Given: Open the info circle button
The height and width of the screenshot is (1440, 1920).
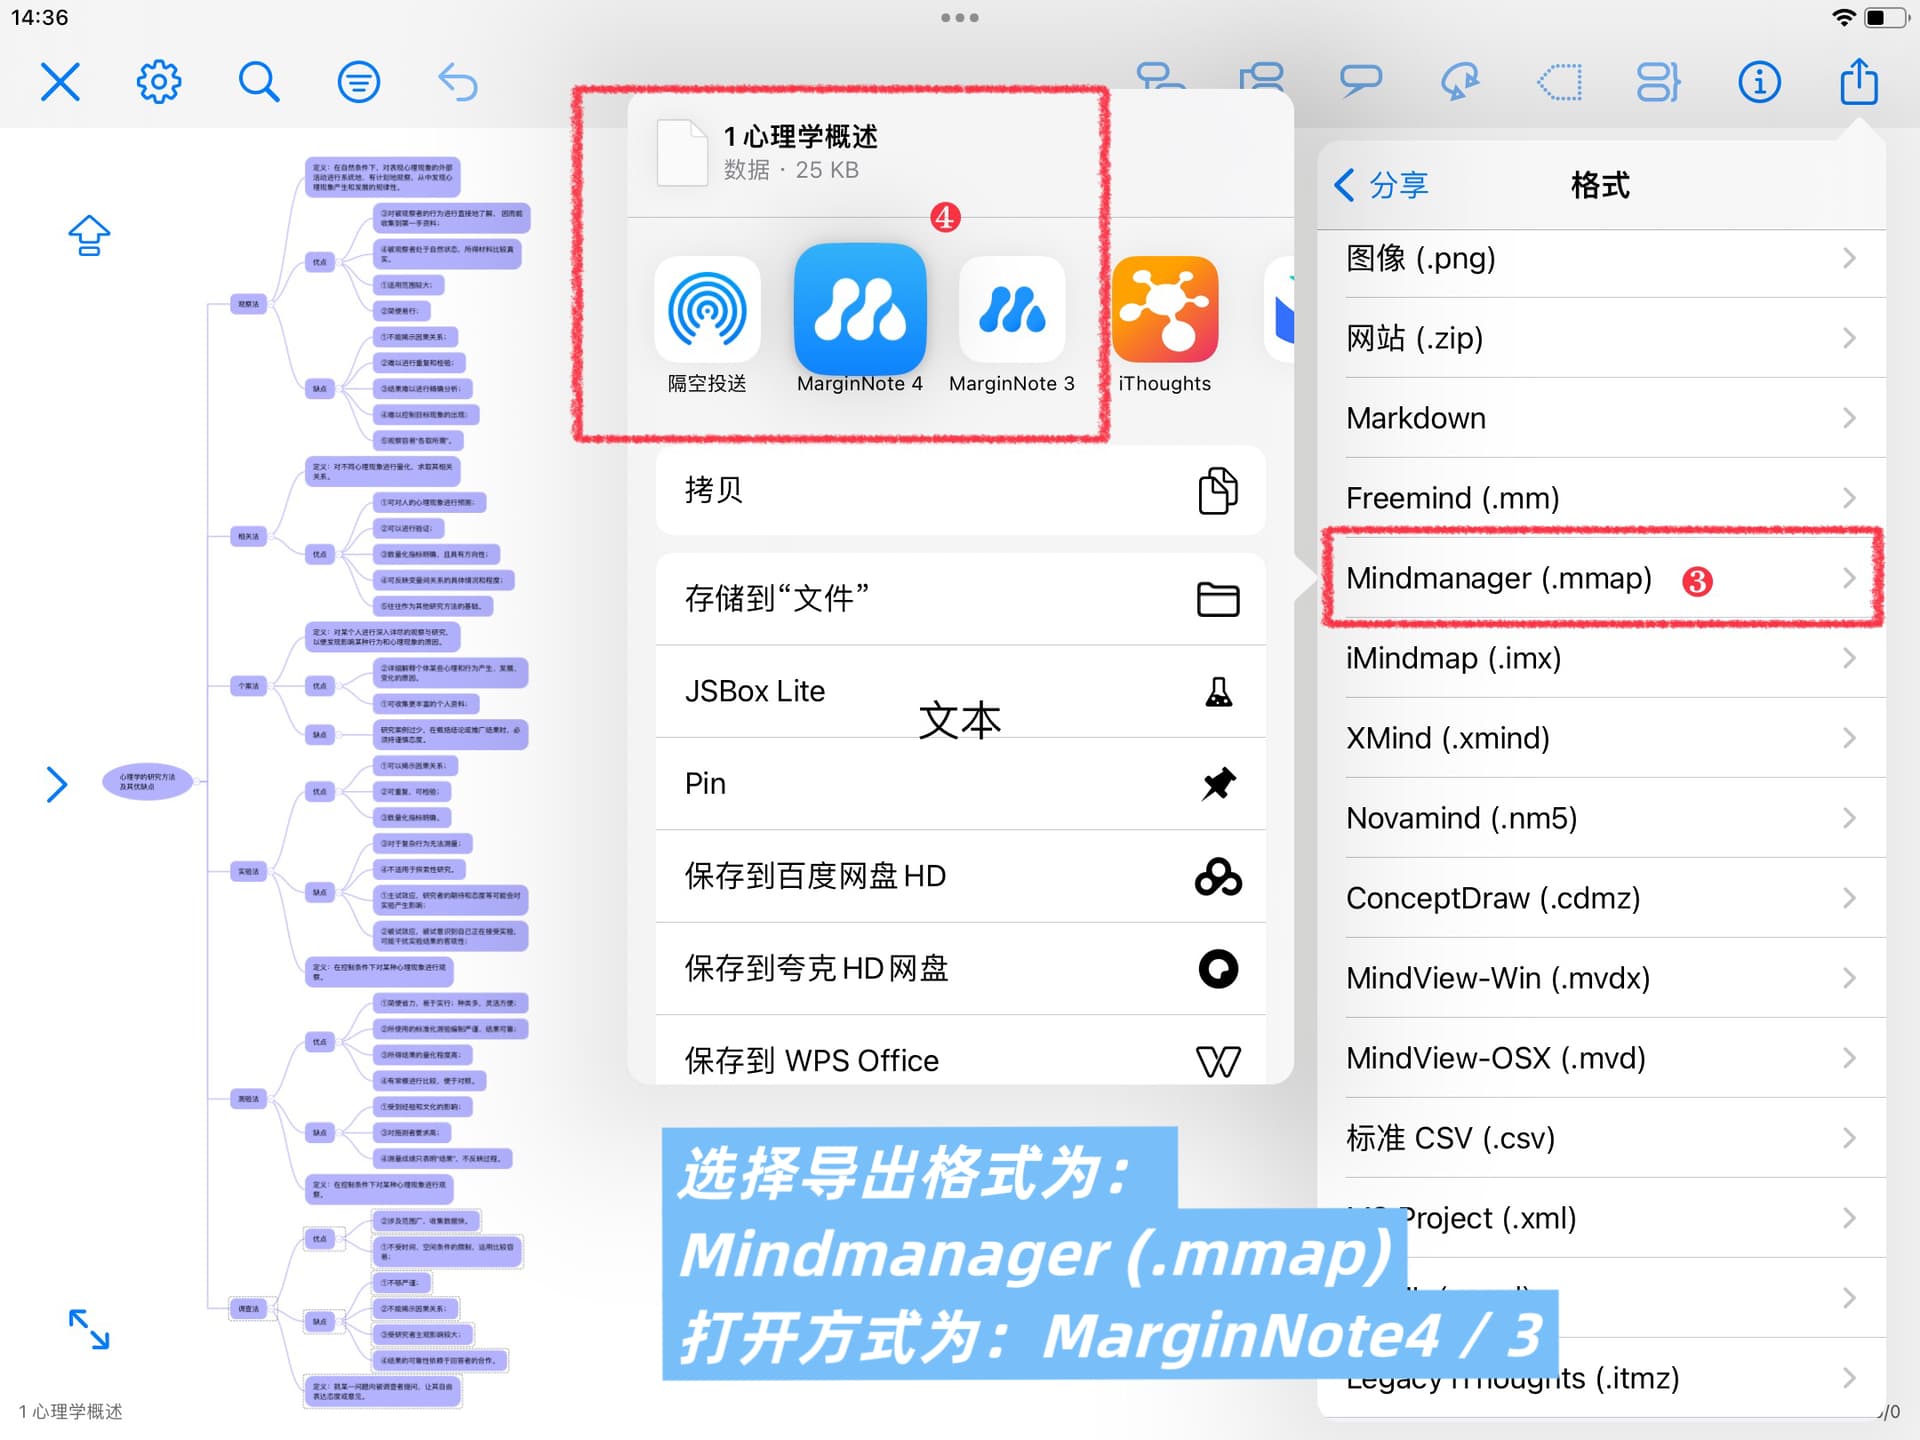Looking at the screenshot, I should [1759, 82].
